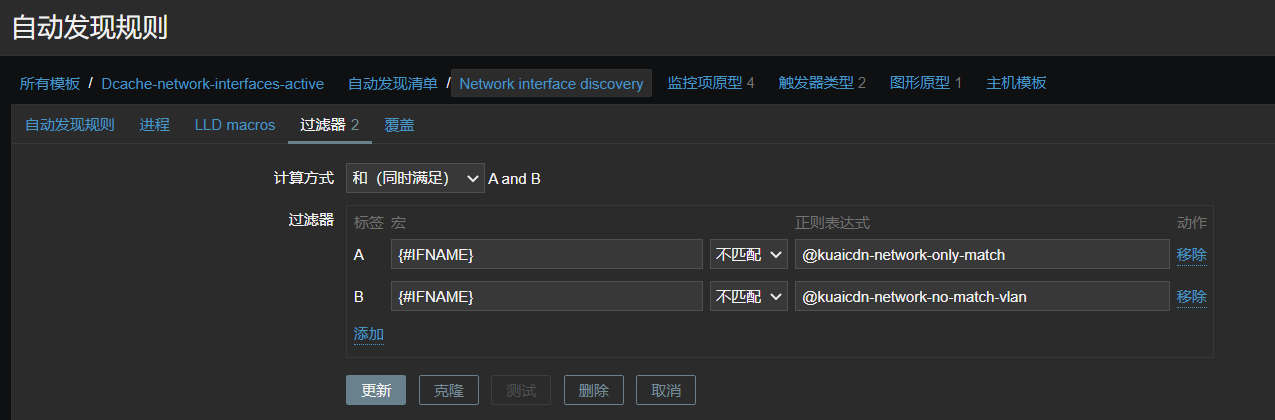1275x420 pixels.
Task: Expand the 计算方式 dropdown
Action: pyautogui.click(x=415, y=178)
